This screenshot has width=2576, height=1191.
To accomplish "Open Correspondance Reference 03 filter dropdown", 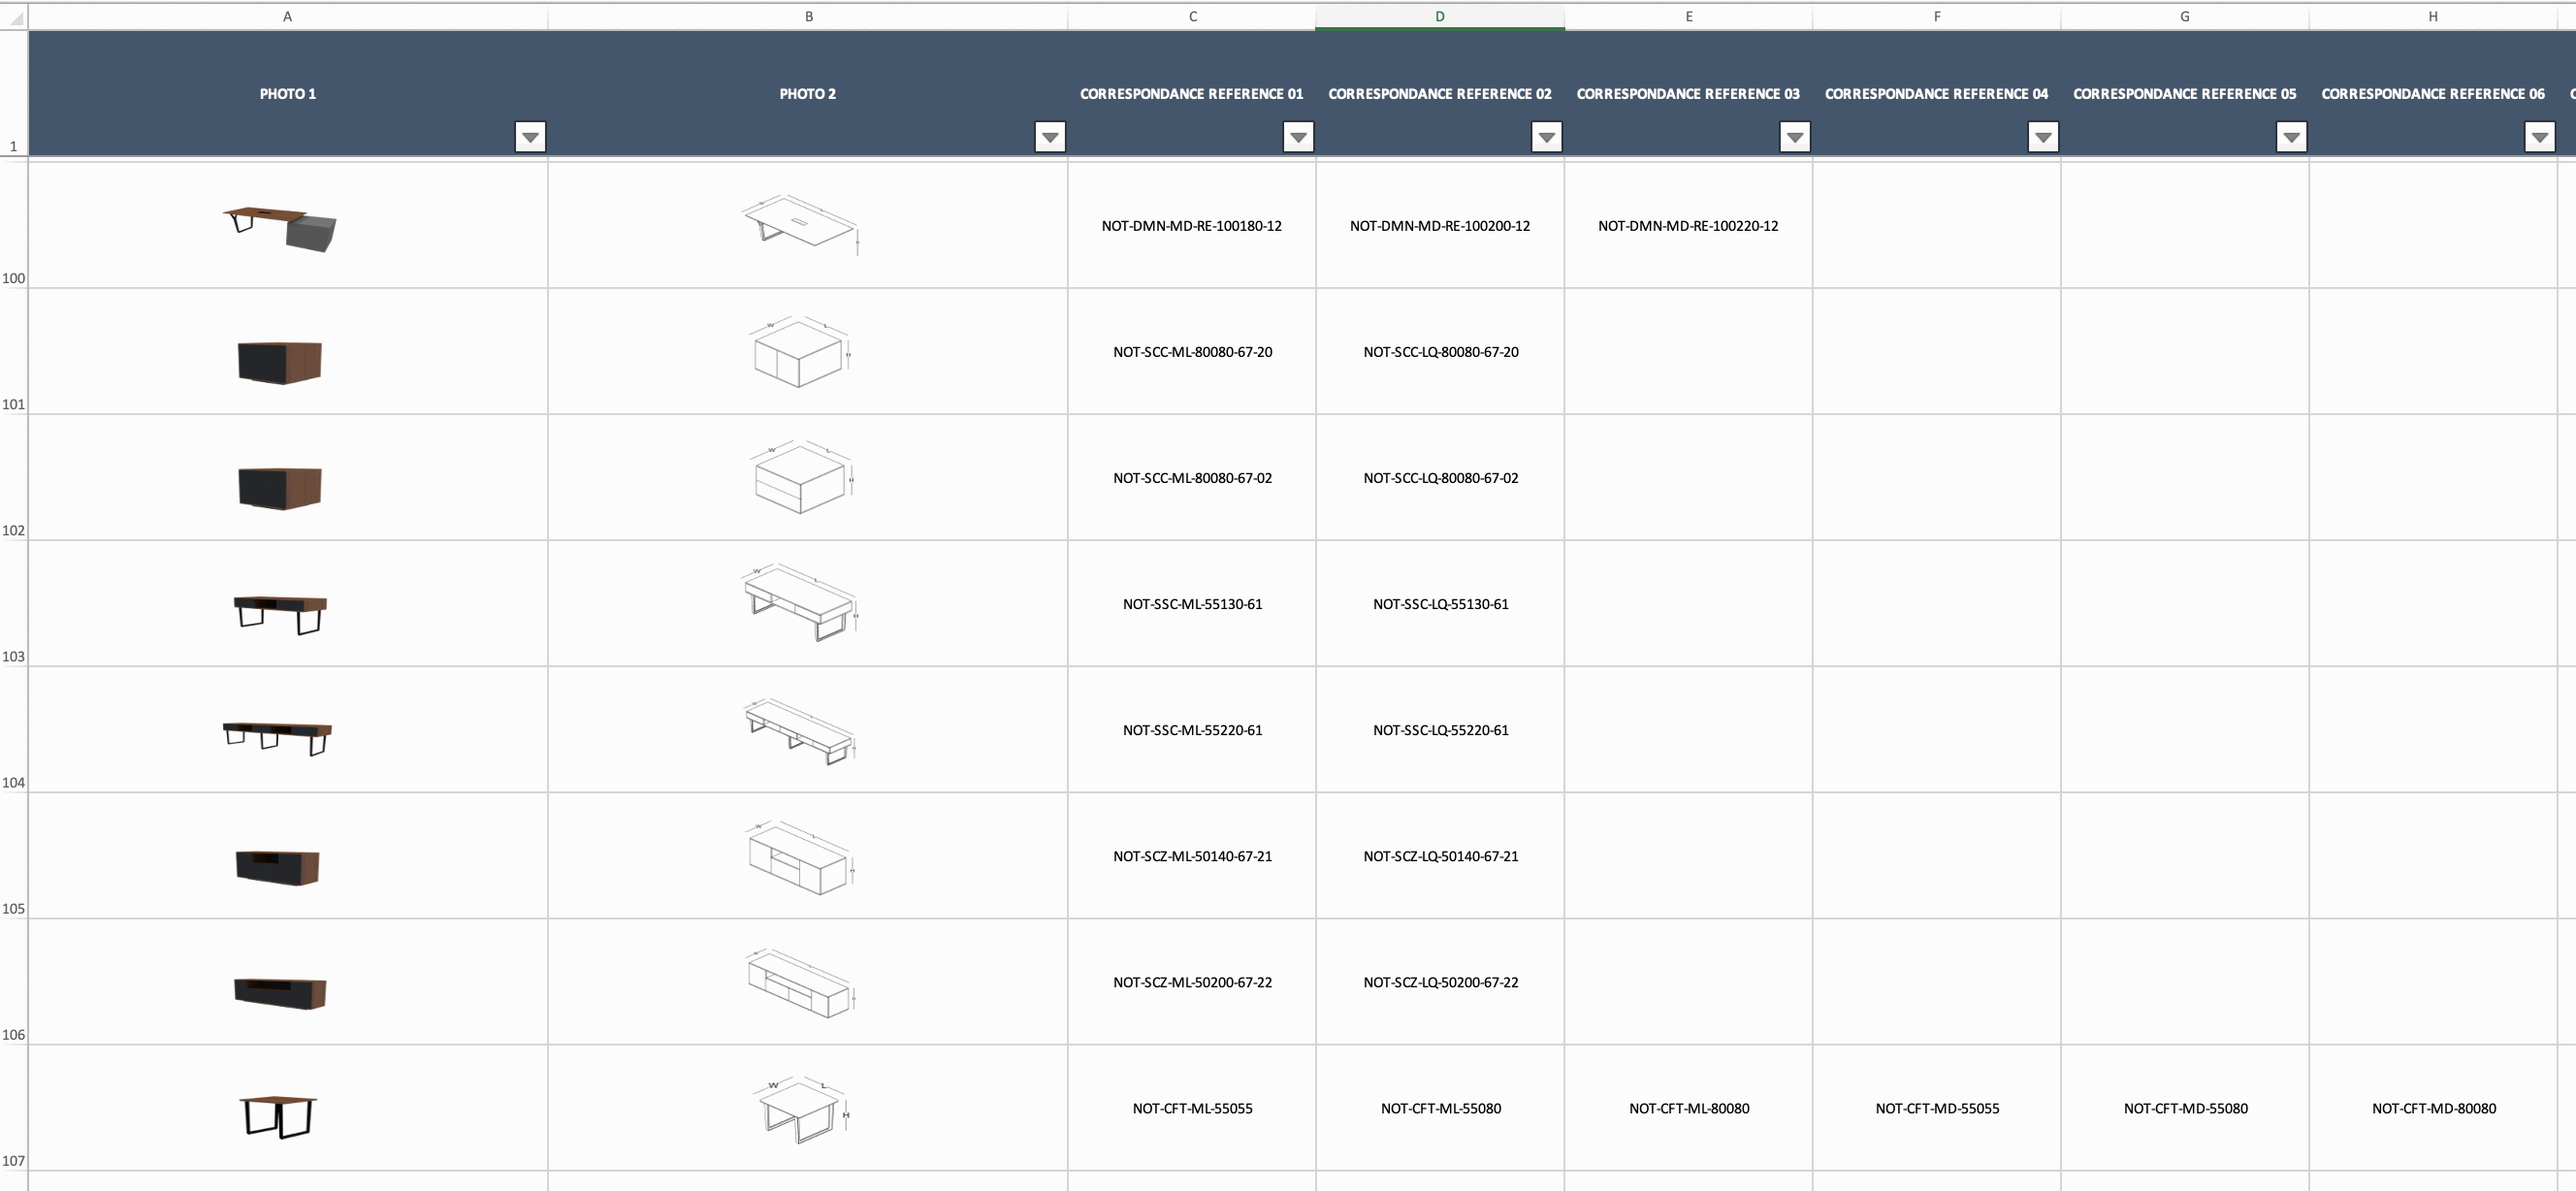I will [1795, 137].
